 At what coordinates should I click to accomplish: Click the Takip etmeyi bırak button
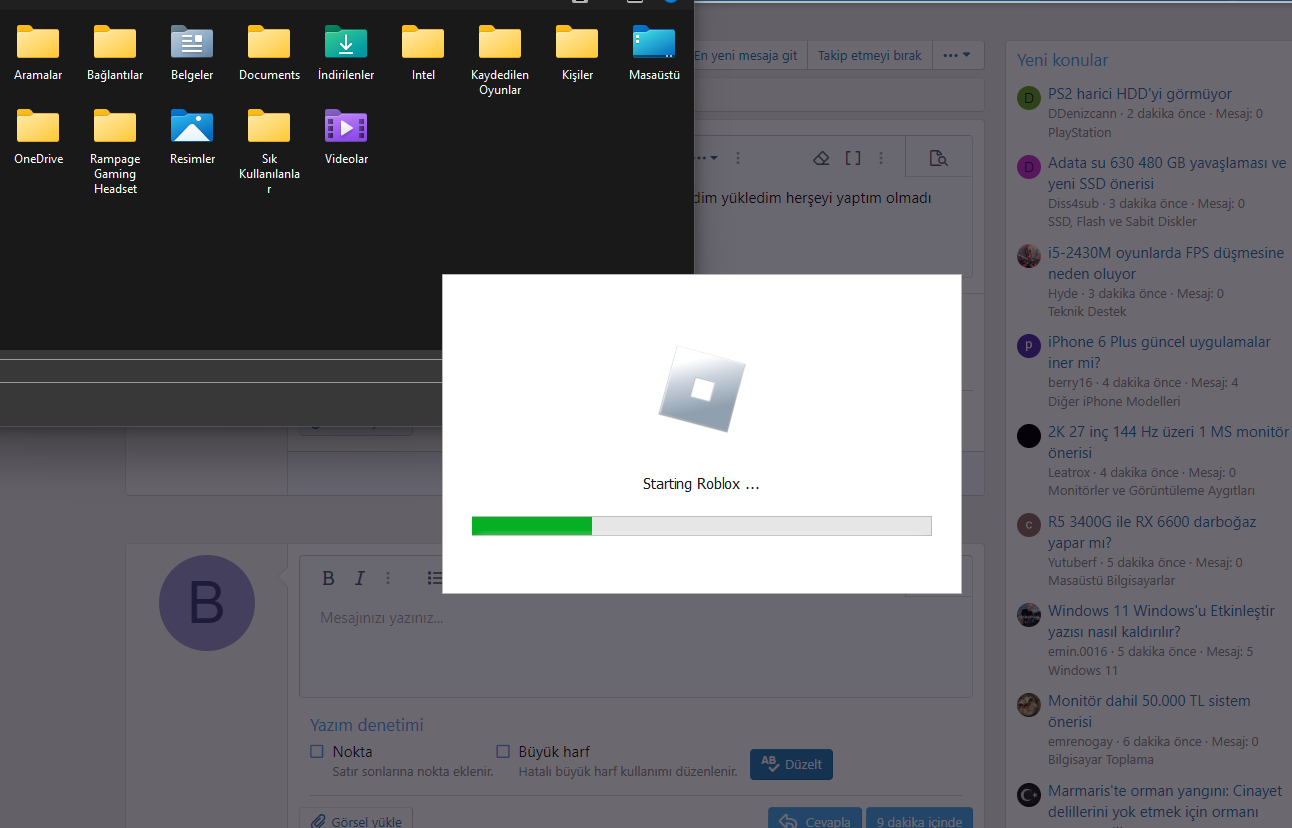[x=870, y=55]
